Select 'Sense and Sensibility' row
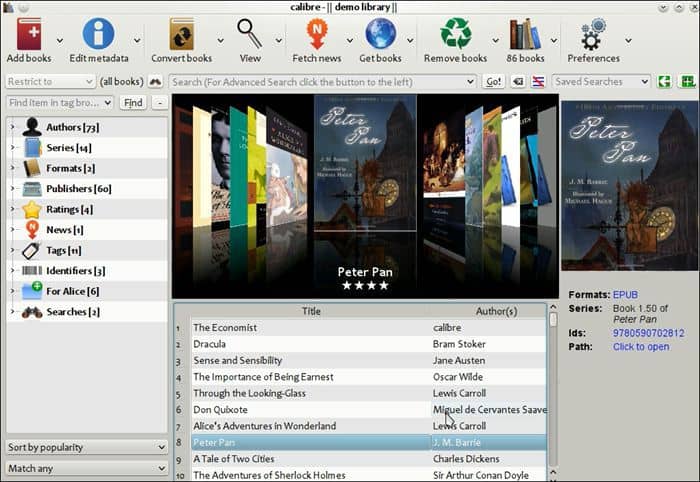This screenshot has width=700, height=482. point(369,361)
